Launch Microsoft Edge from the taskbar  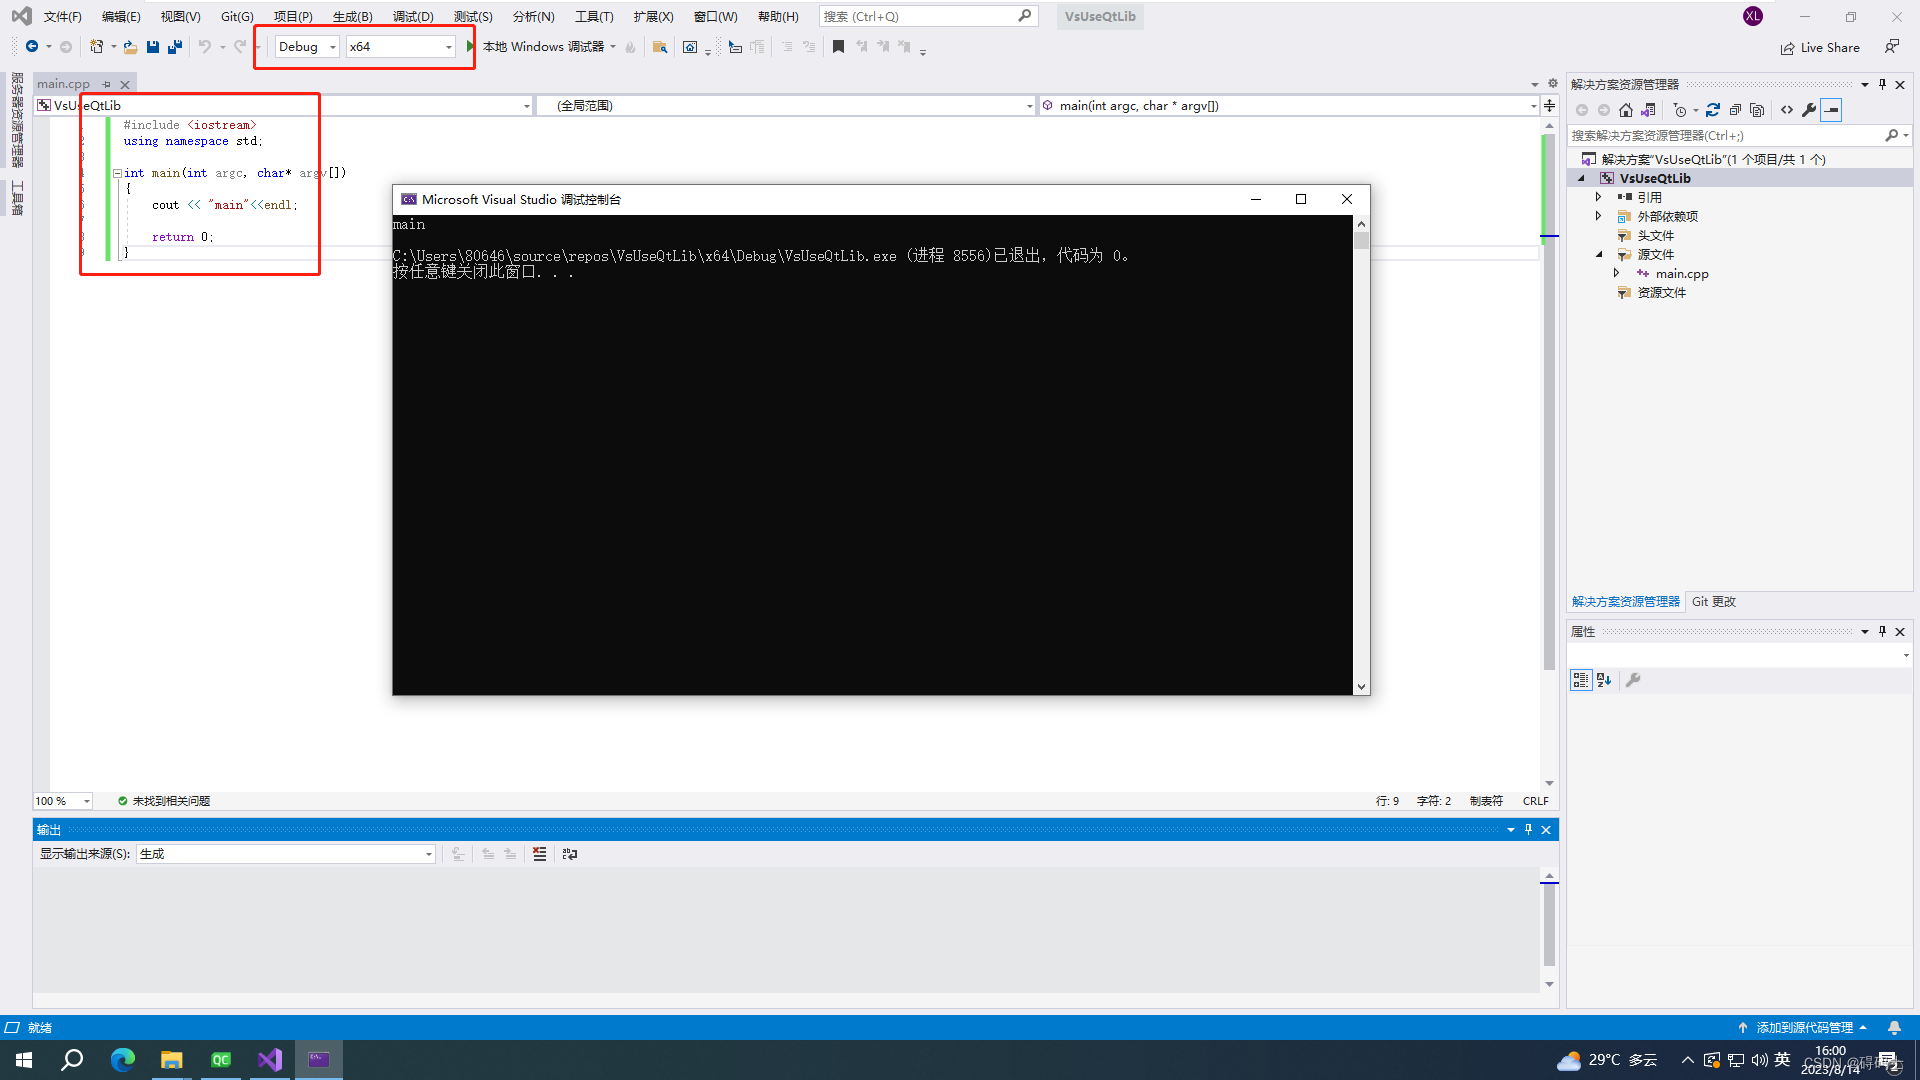click(122, 1059)
